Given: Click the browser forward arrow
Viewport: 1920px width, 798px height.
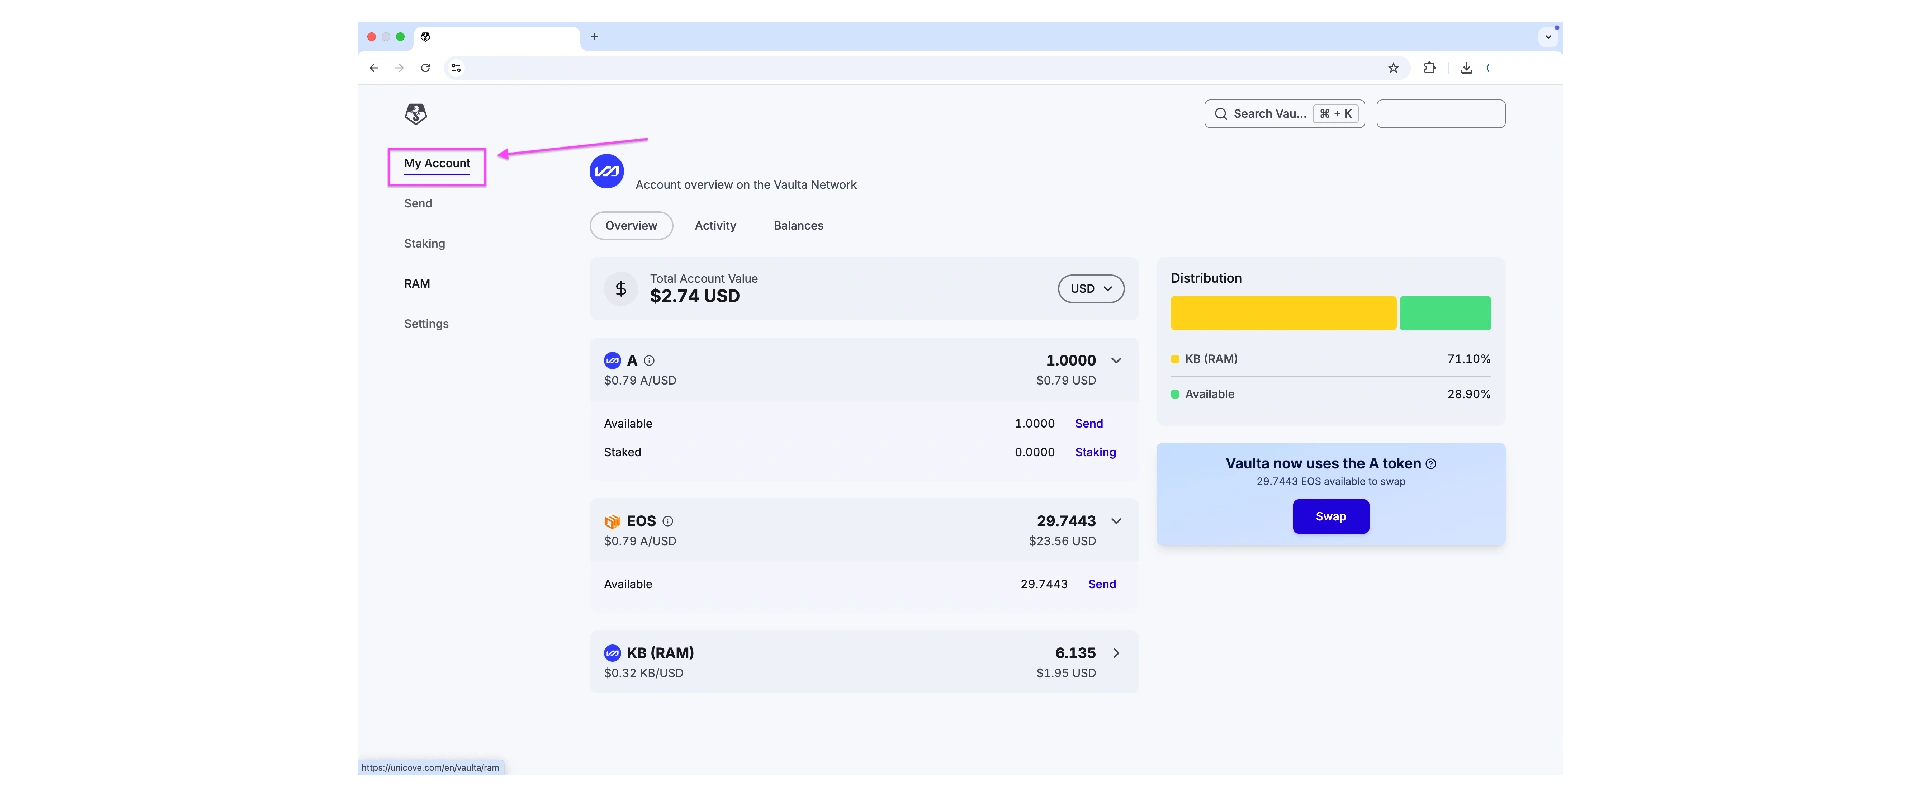Looking at the screenshot, I should [x=399, y=68].
